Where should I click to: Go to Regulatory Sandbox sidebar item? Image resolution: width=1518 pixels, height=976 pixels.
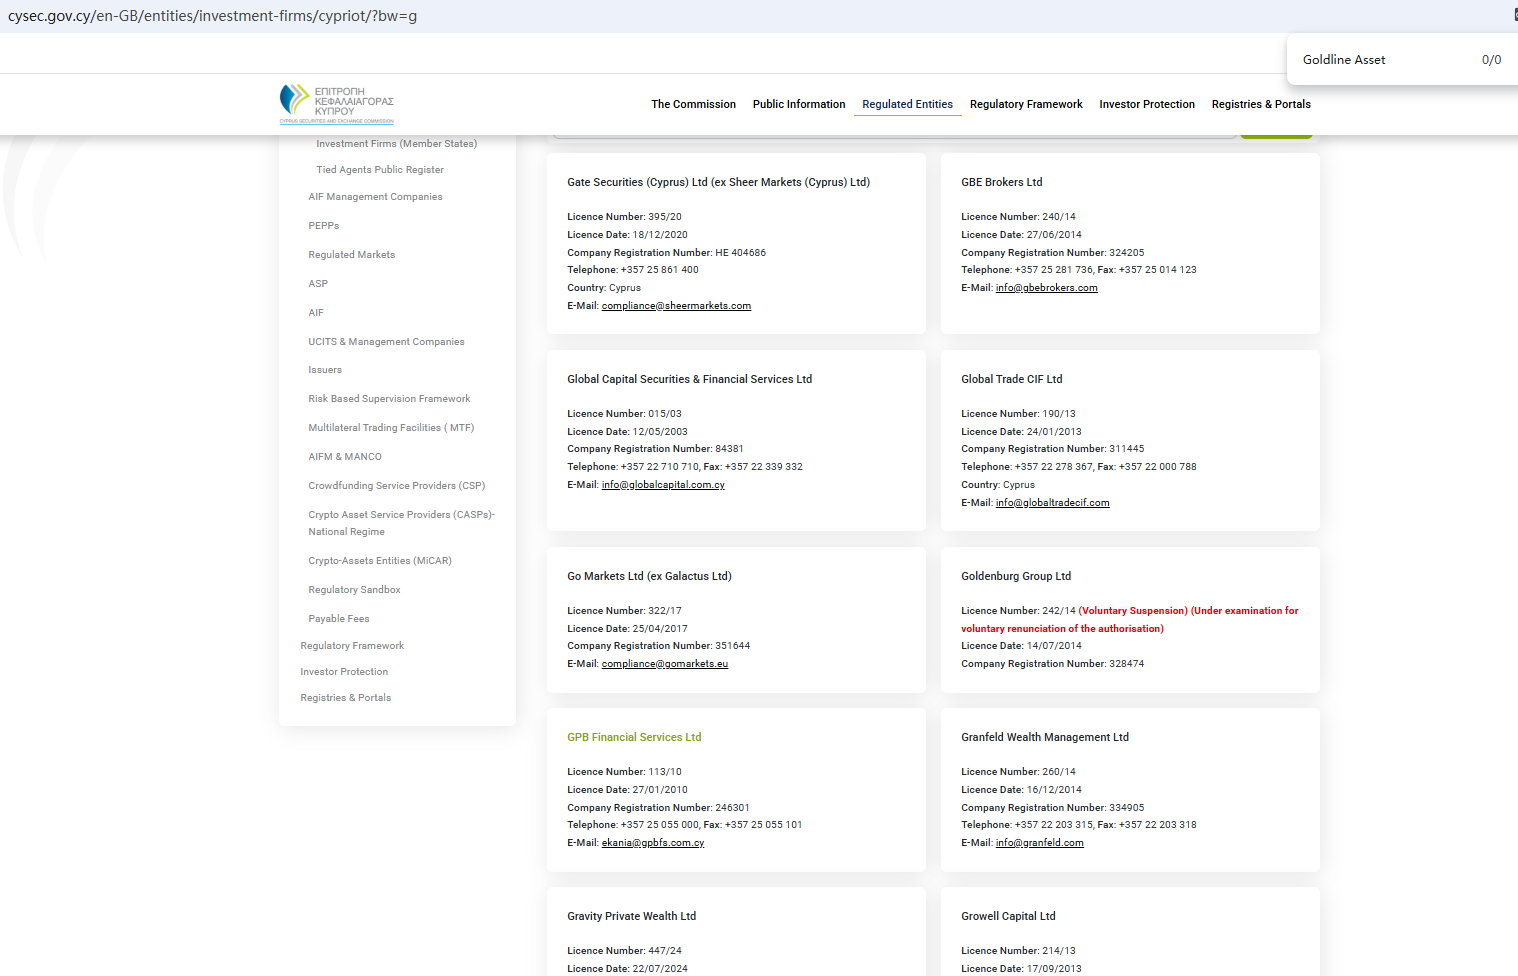click(x=354, y=590)
